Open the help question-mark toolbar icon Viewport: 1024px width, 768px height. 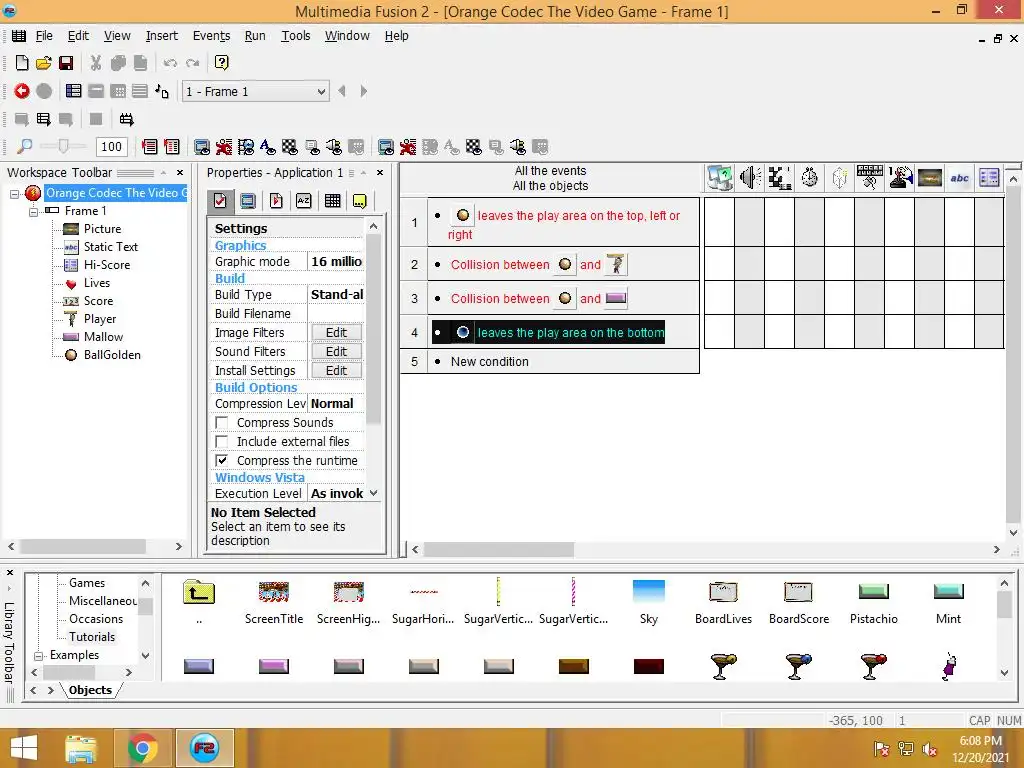221,63
